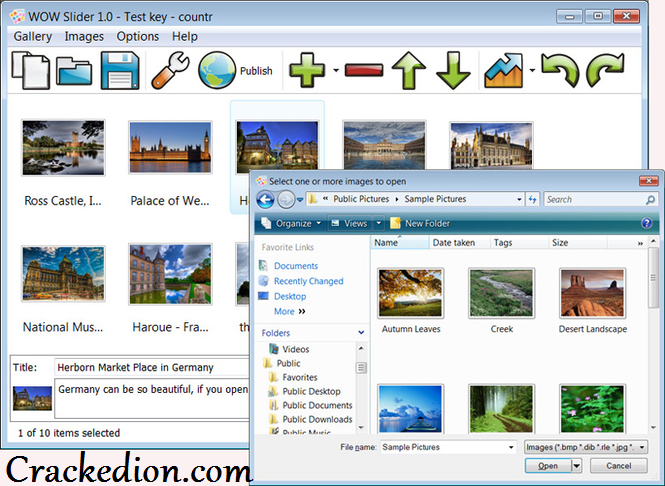Image resolution: width=665 pixels, height=486 pixels.
Task: Select Videos in the folder tree
Action: 296,349
